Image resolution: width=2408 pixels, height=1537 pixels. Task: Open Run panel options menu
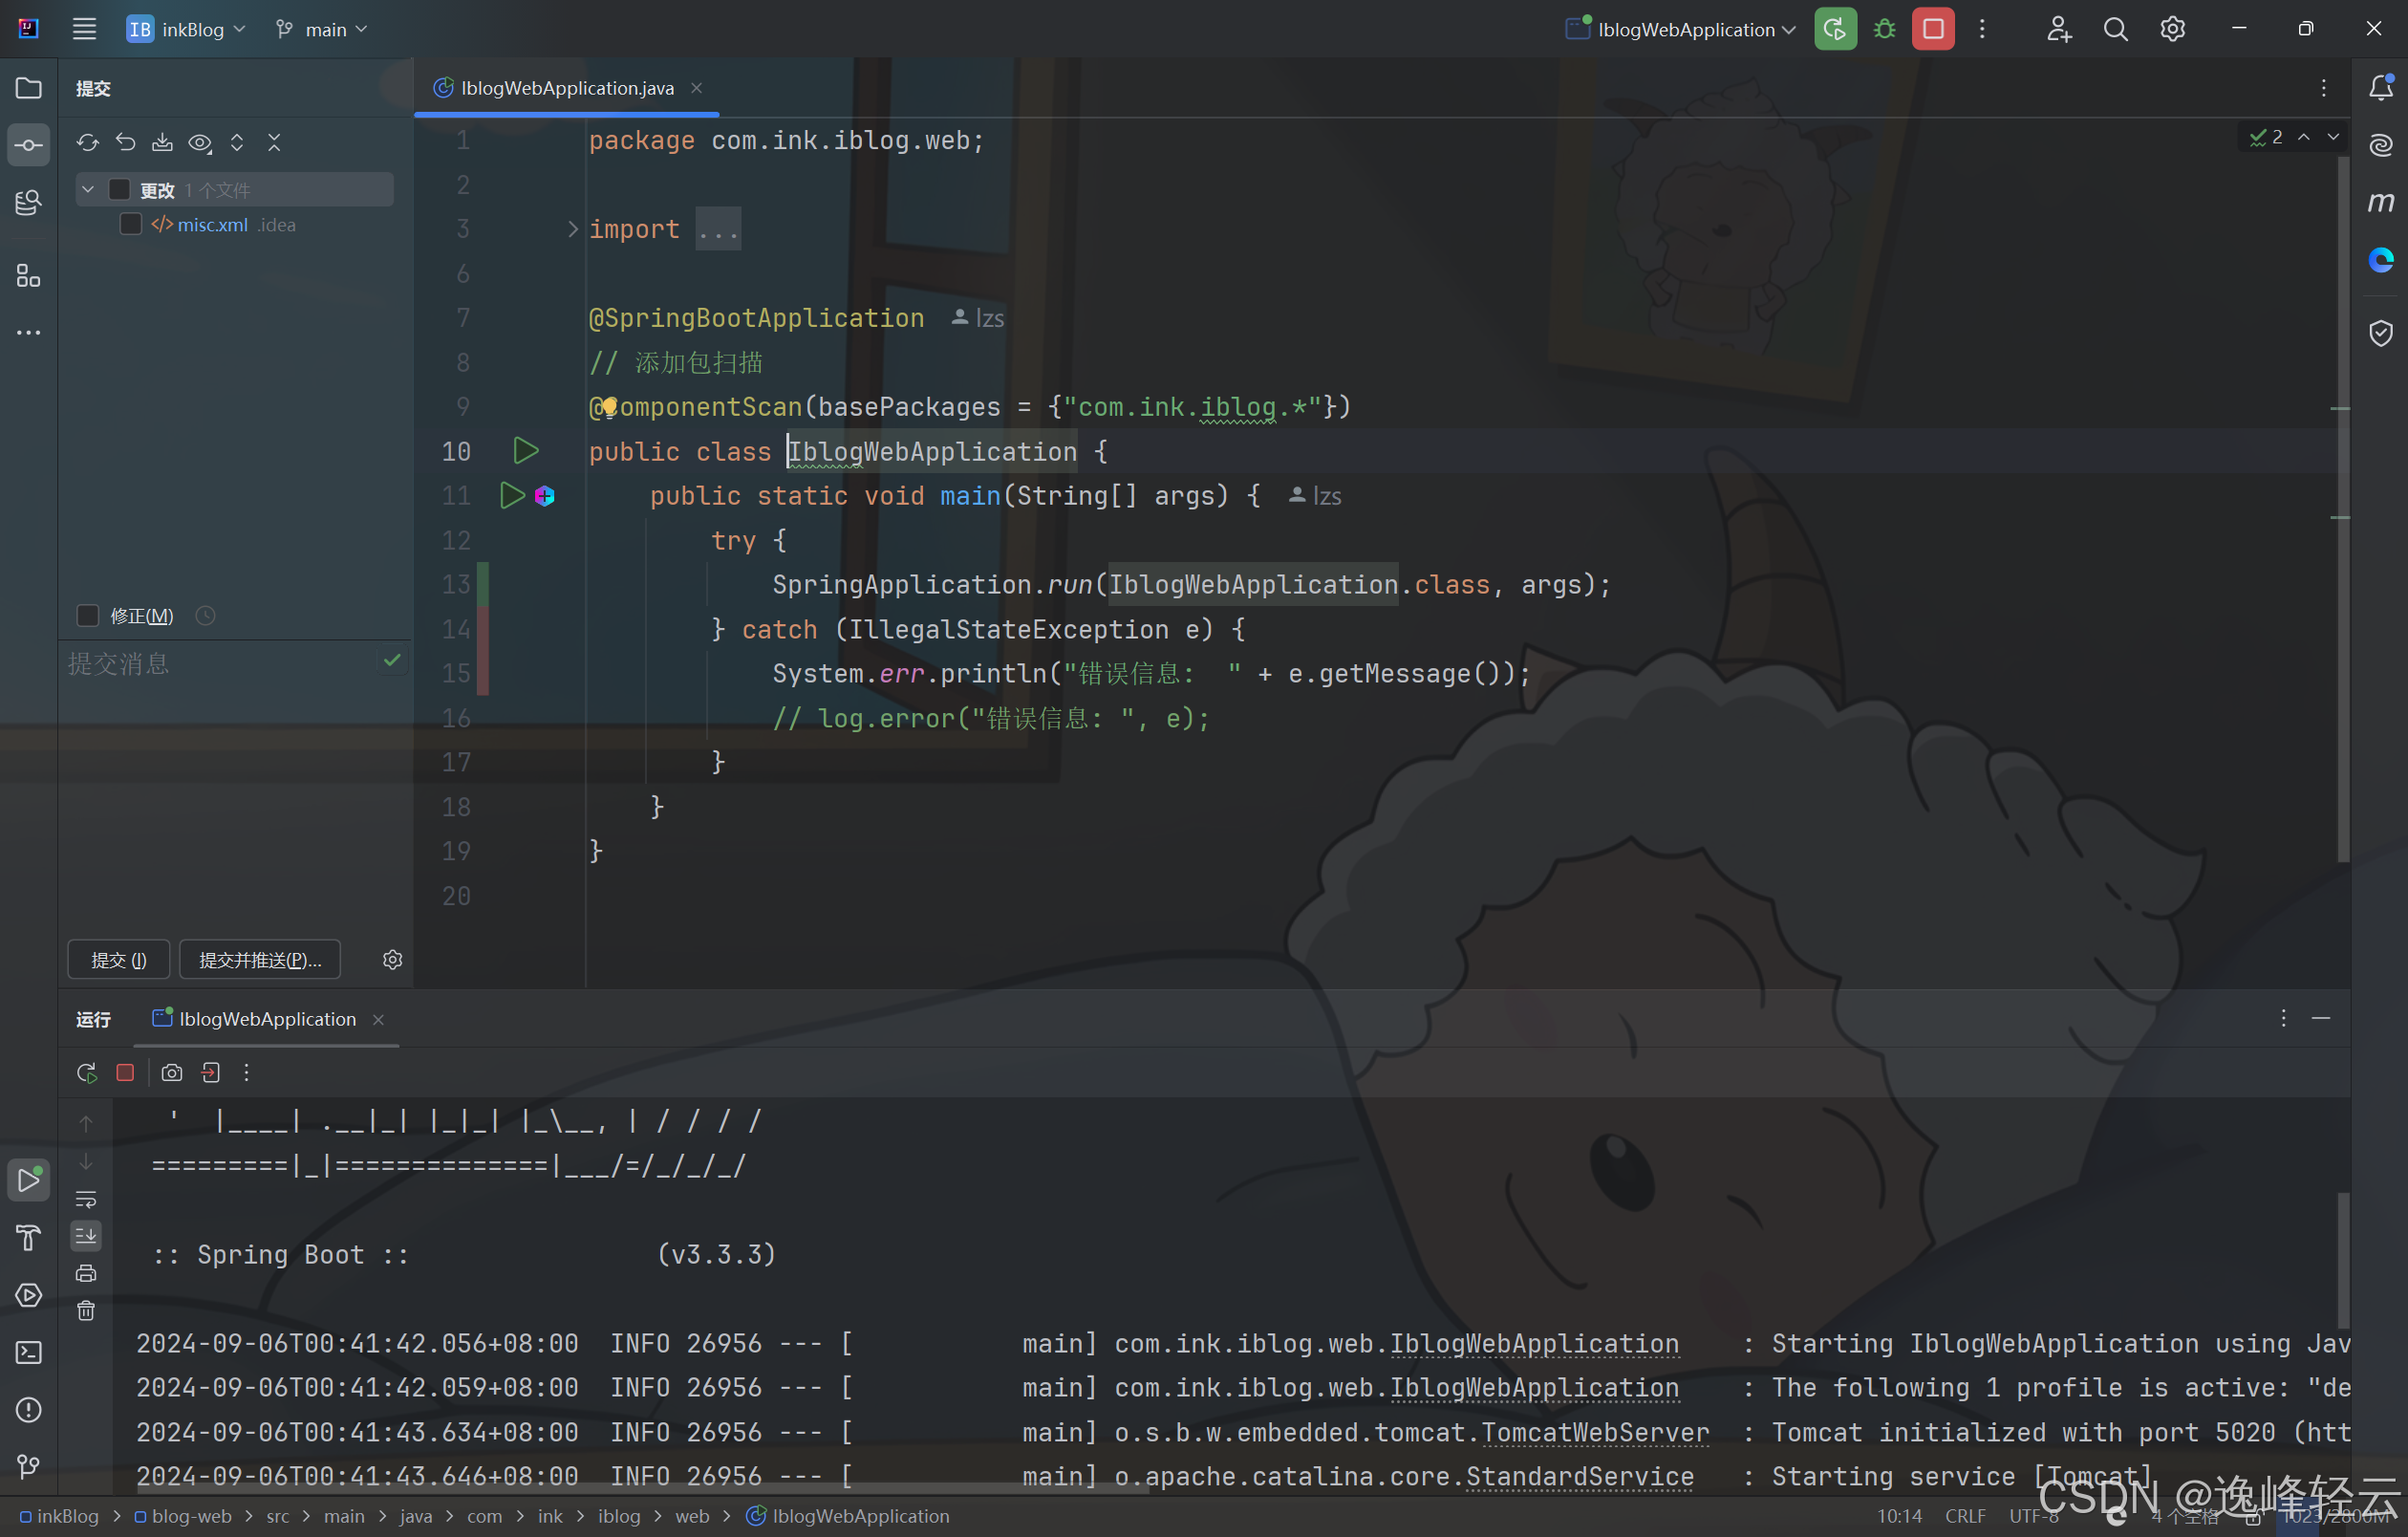tap(2283, 1018)
